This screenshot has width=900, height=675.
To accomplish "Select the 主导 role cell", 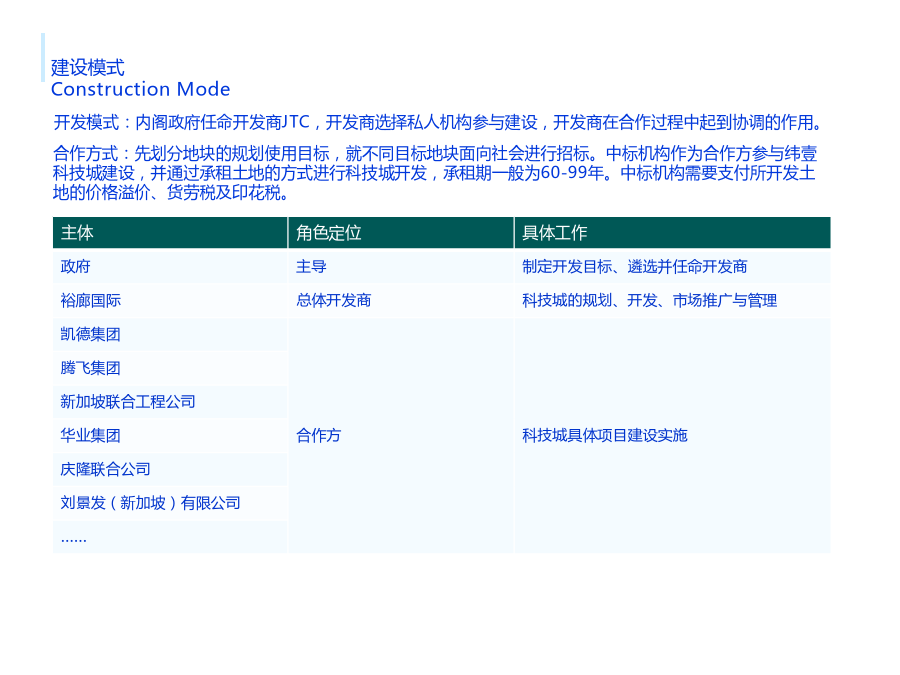I will [401, 266].
